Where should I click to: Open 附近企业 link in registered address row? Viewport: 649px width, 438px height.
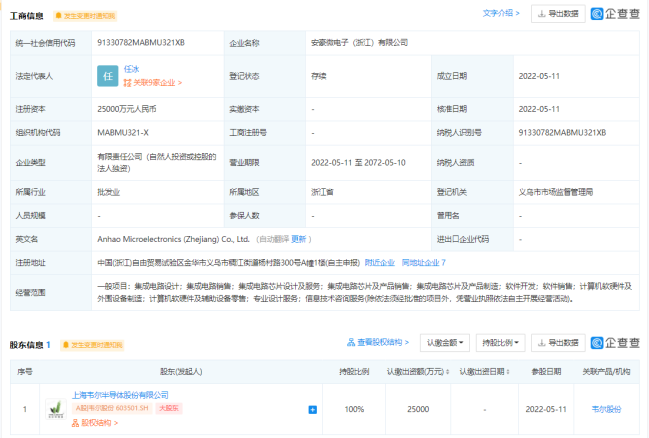(380, 262)
